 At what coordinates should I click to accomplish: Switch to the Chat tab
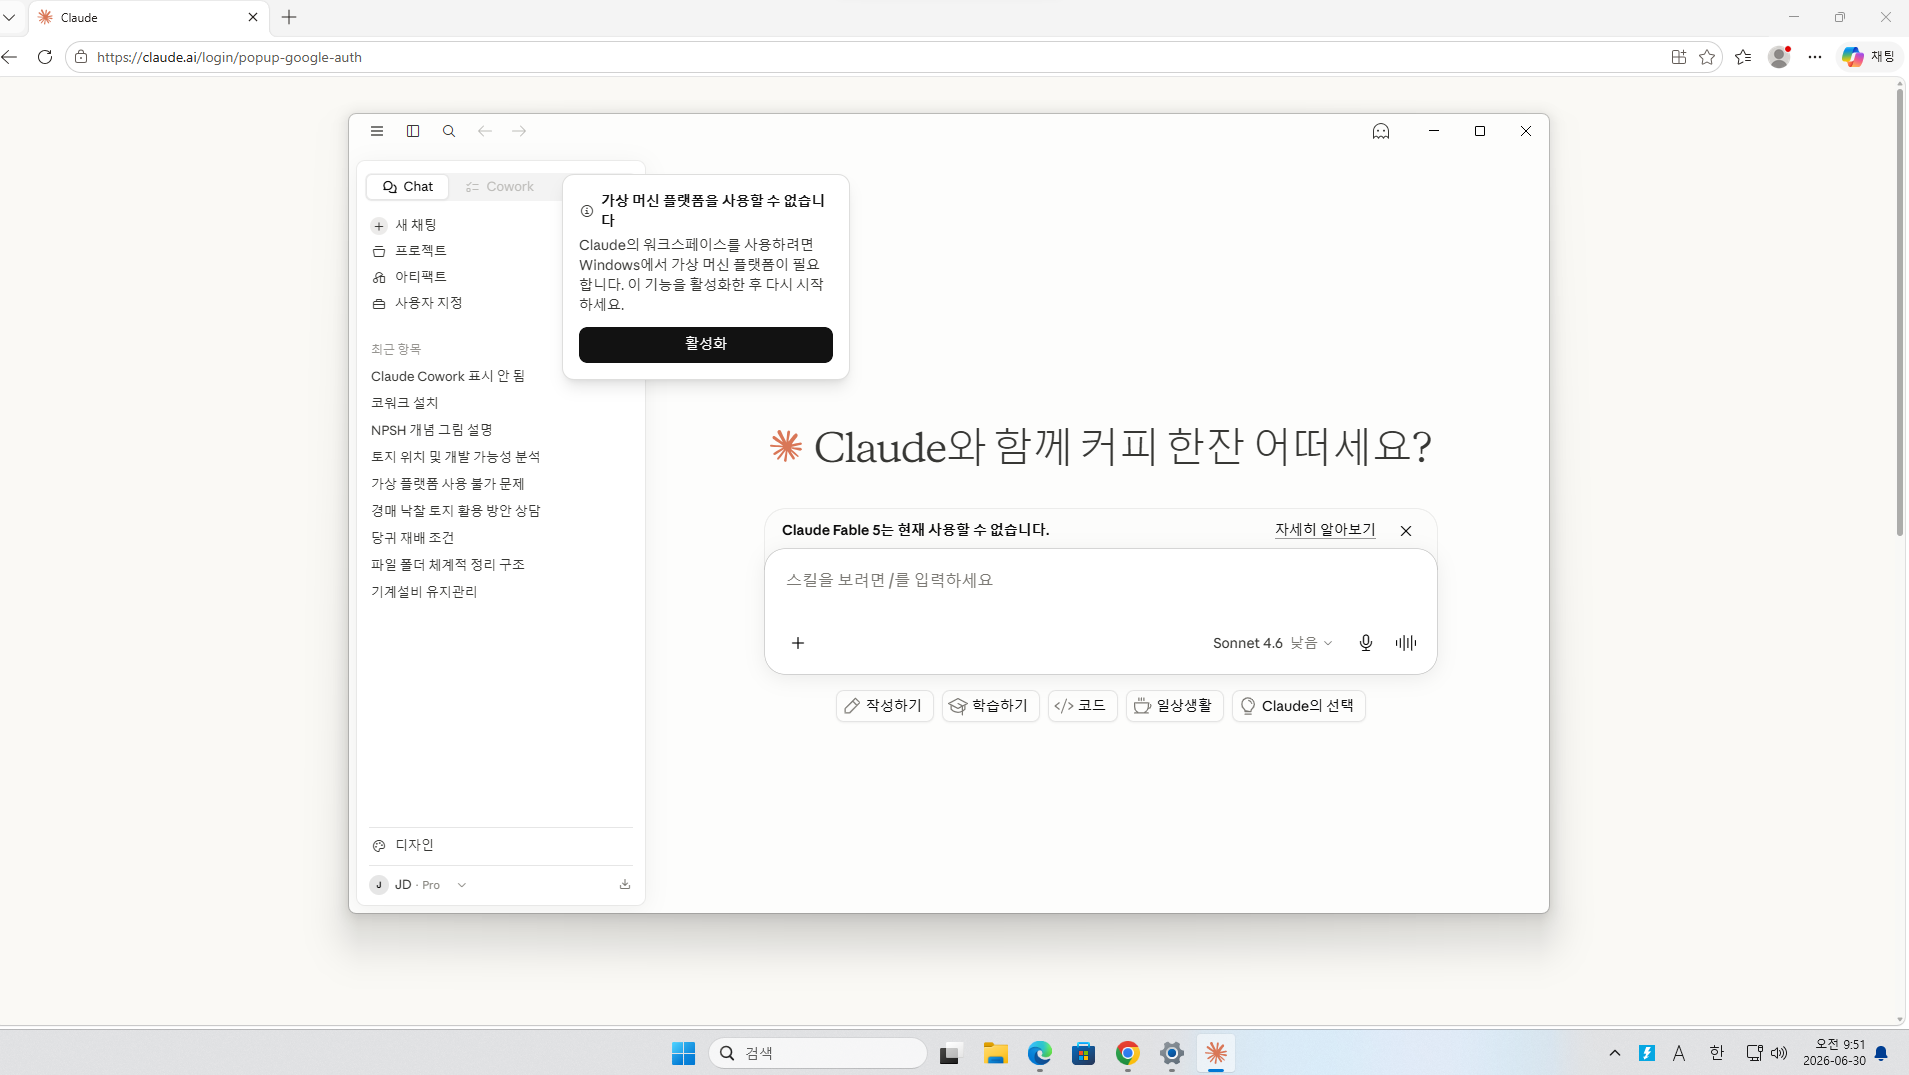[x=408, y=187]
